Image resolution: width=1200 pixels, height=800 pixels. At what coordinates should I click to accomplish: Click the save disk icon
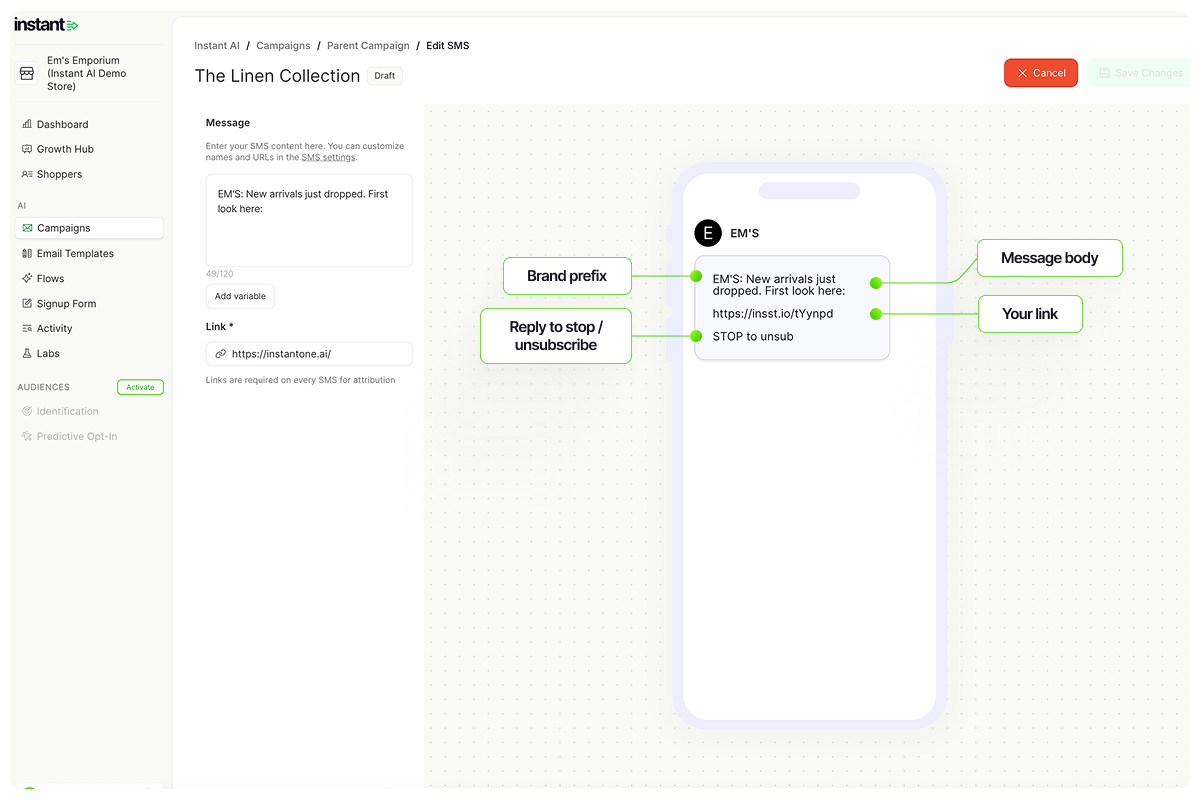1104,73
